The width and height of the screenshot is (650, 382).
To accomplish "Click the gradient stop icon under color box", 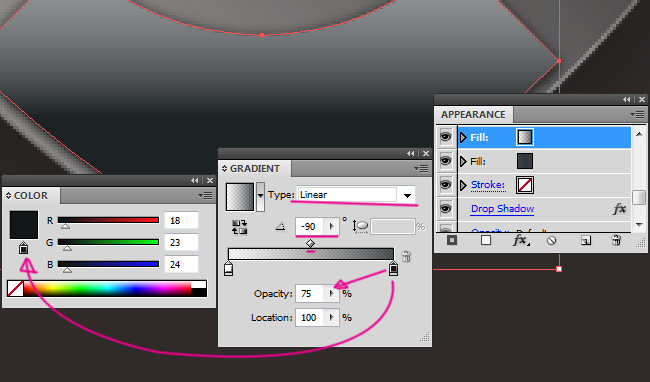I will tap(24, 248).
